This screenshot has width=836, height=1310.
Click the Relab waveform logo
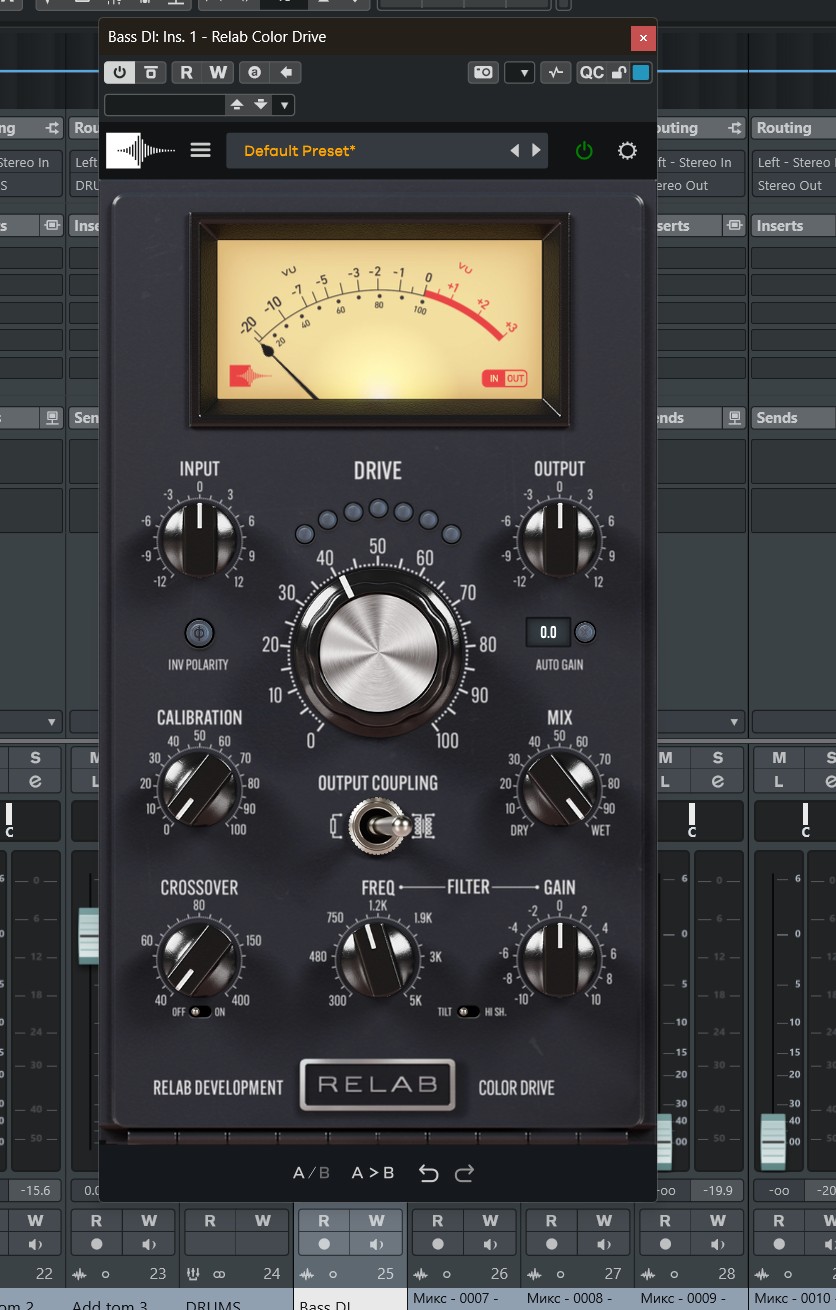coord(141,151)
